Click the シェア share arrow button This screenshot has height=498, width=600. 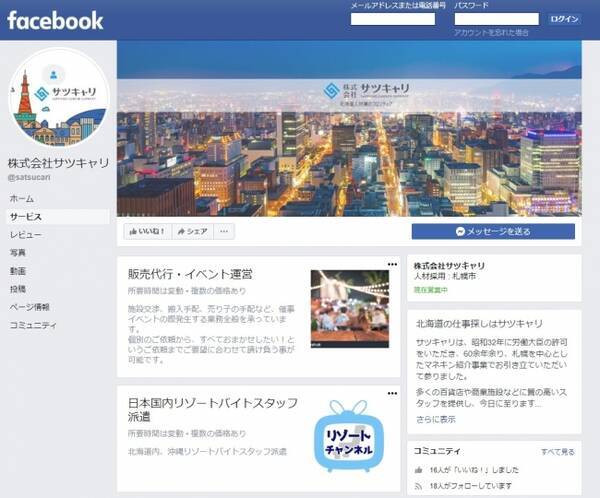pos(192,231)
